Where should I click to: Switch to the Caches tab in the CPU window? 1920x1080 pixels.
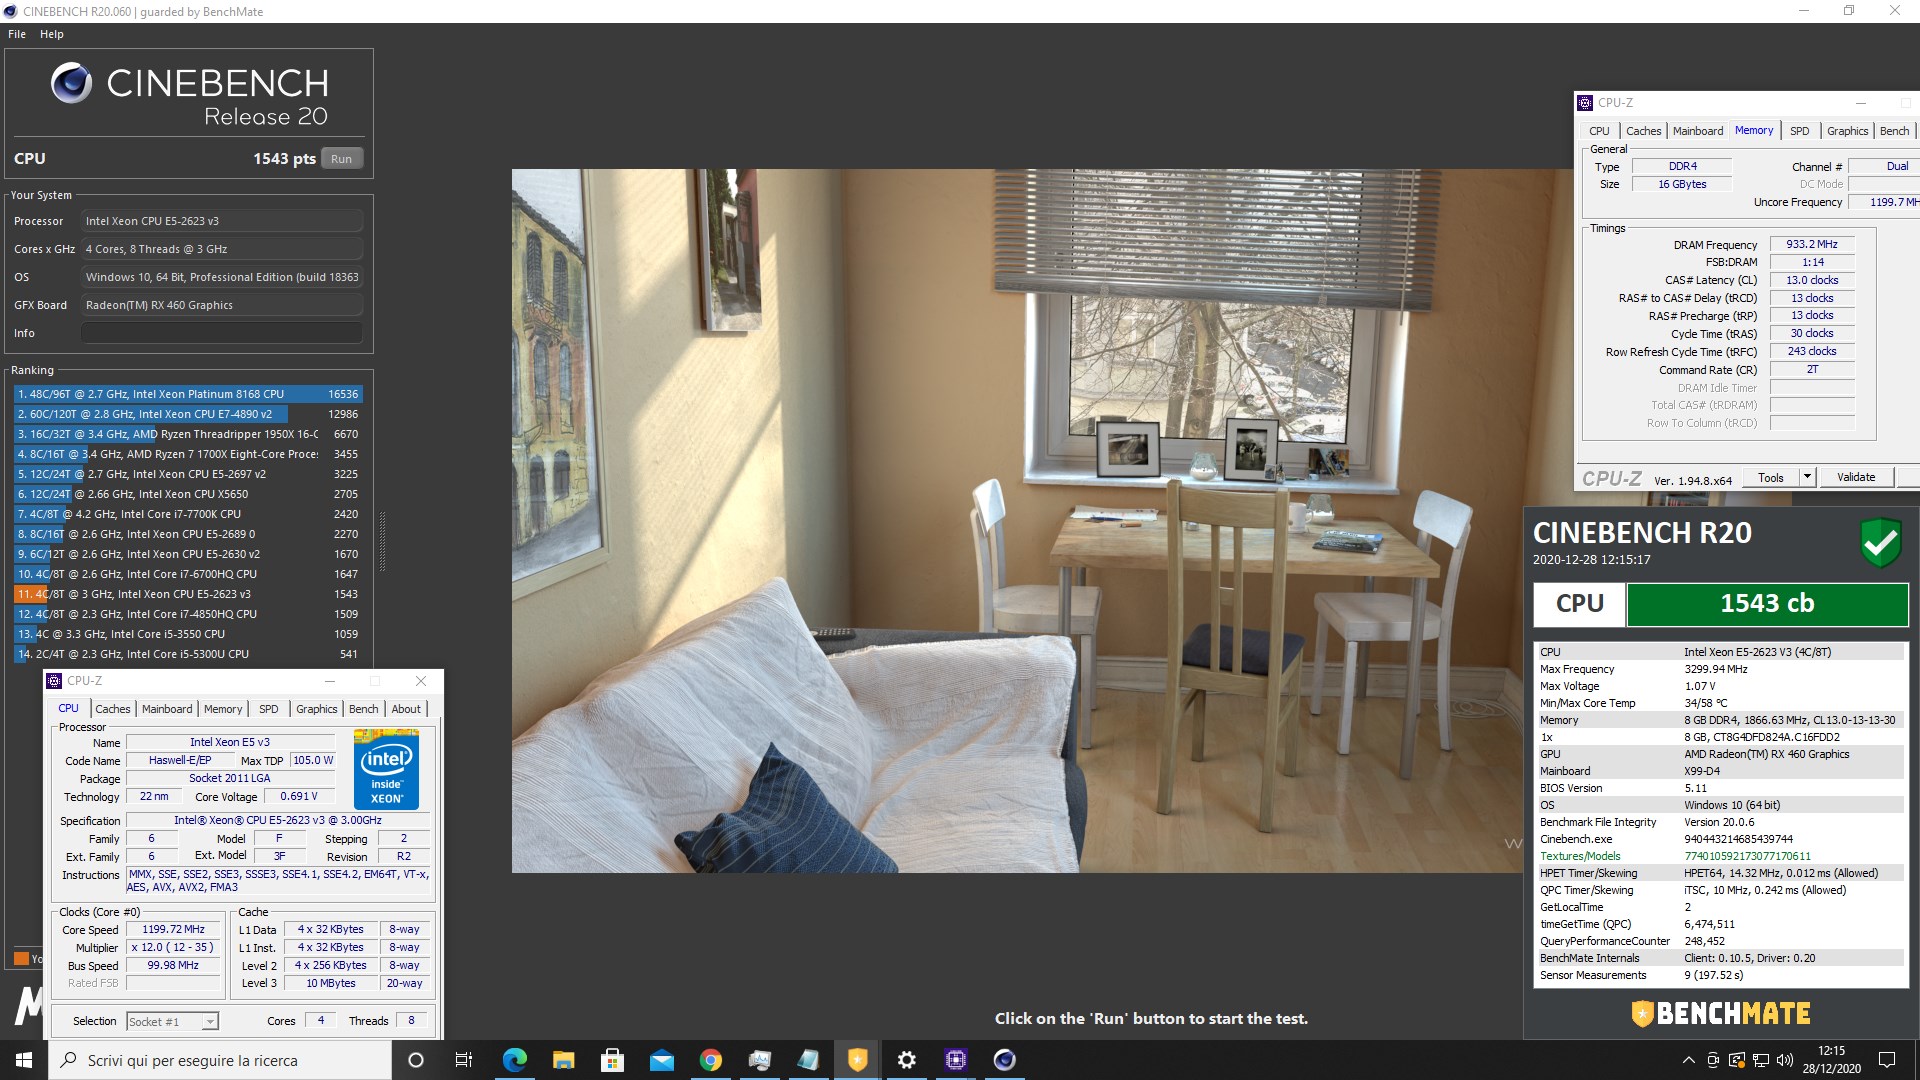(113, 709)
